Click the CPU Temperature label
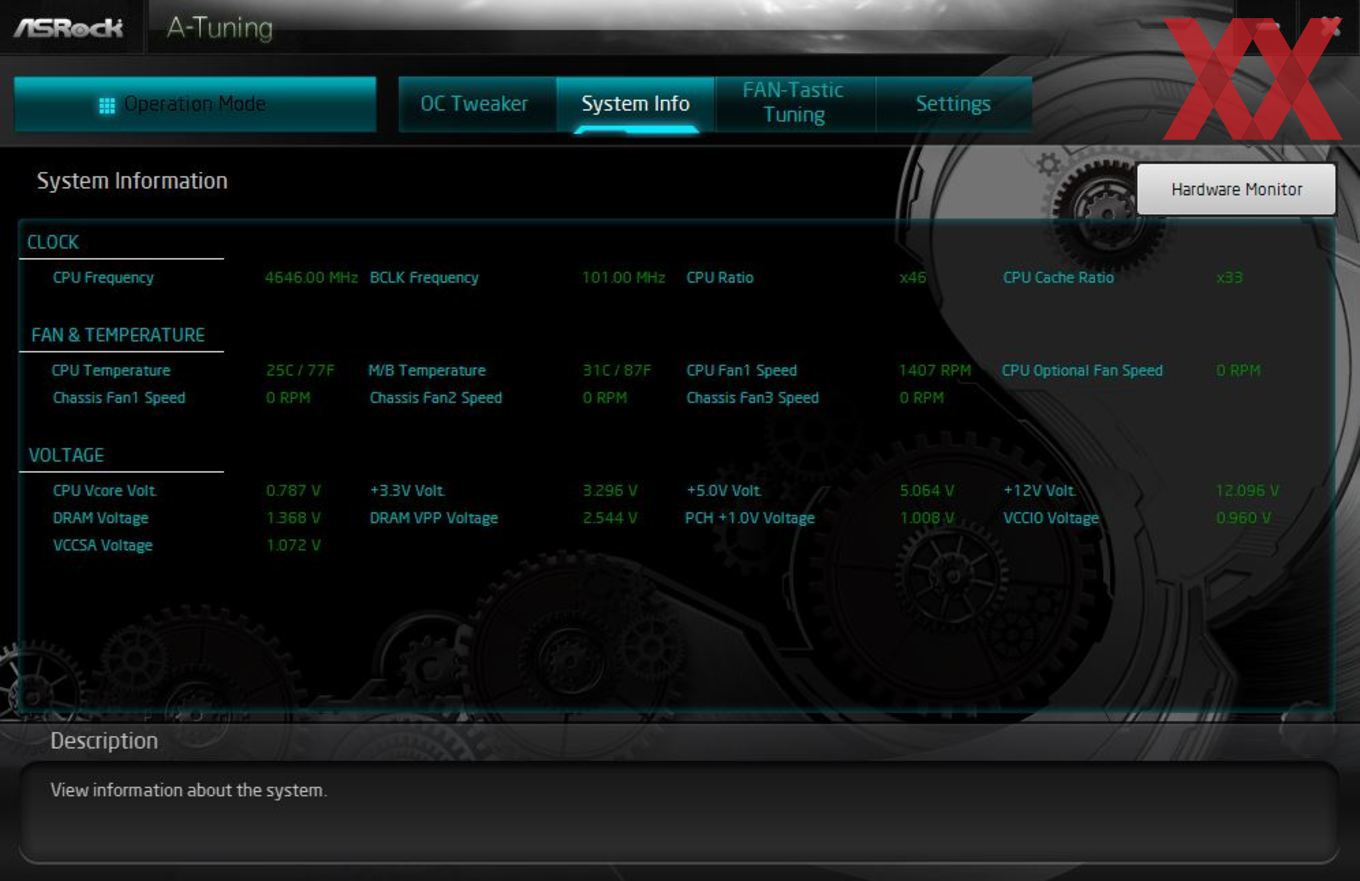The width and height of the screenshot is (1360, 881). coord(111,370)
